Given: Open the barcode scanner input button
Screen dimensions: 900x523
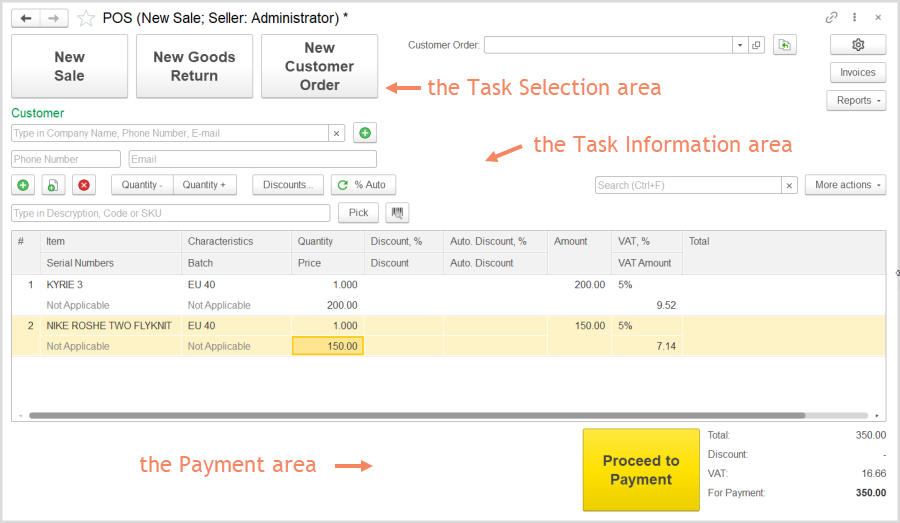Looking at the screenshot, I should [397, 213].
